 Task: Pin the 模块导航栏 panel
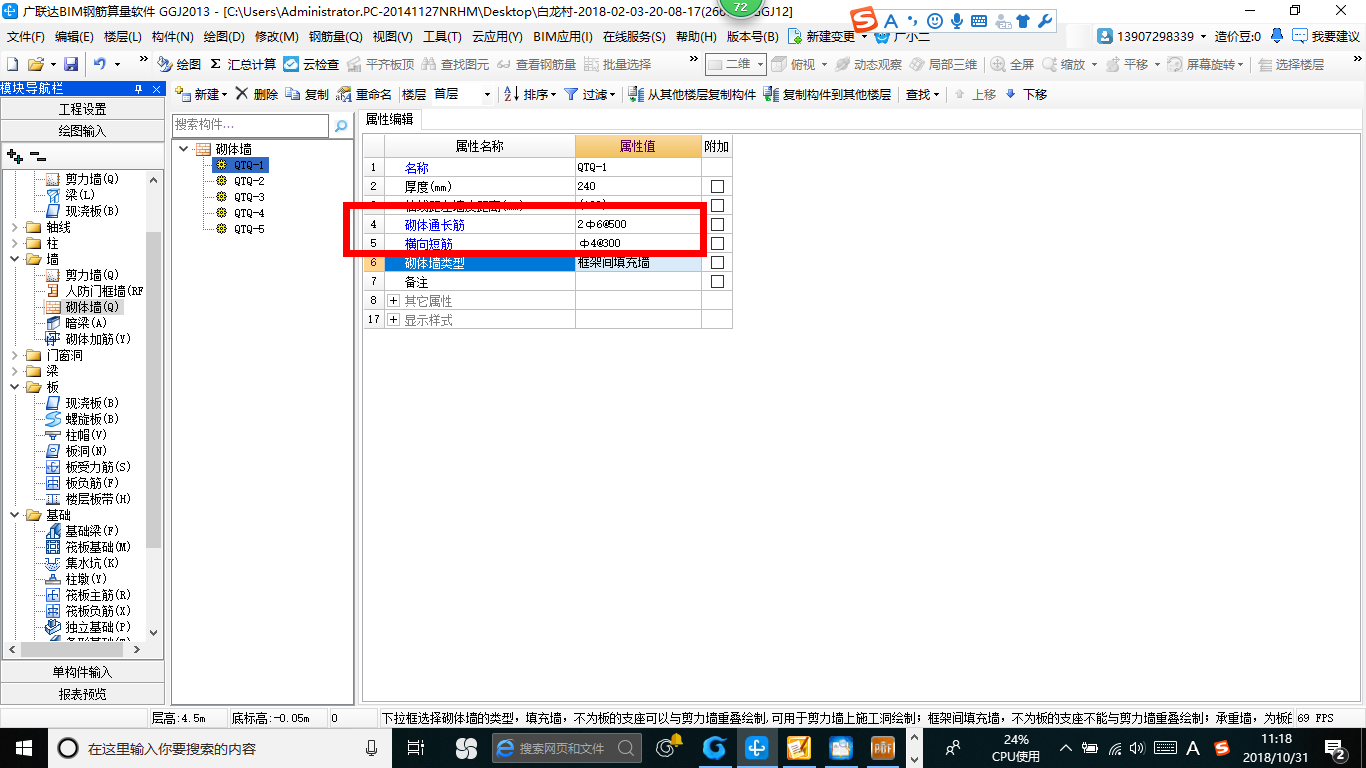pyautogui.click(x=139, y=89)
